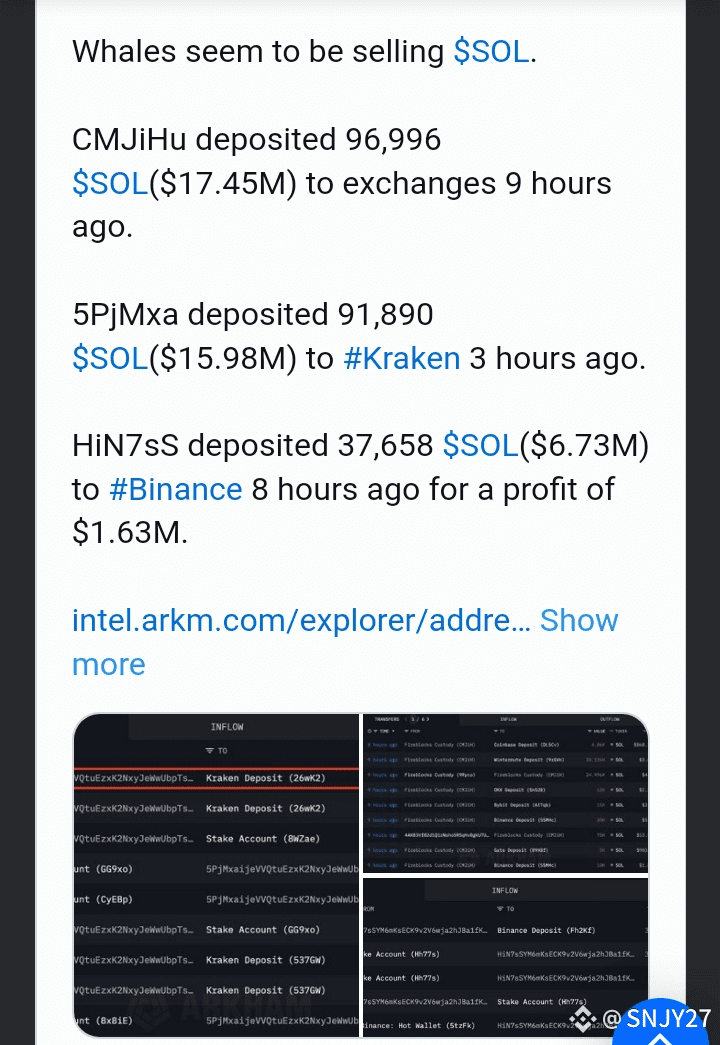
Task: Click the INFLOW header in left thumbnail
Action: click(x=227, y=726)
